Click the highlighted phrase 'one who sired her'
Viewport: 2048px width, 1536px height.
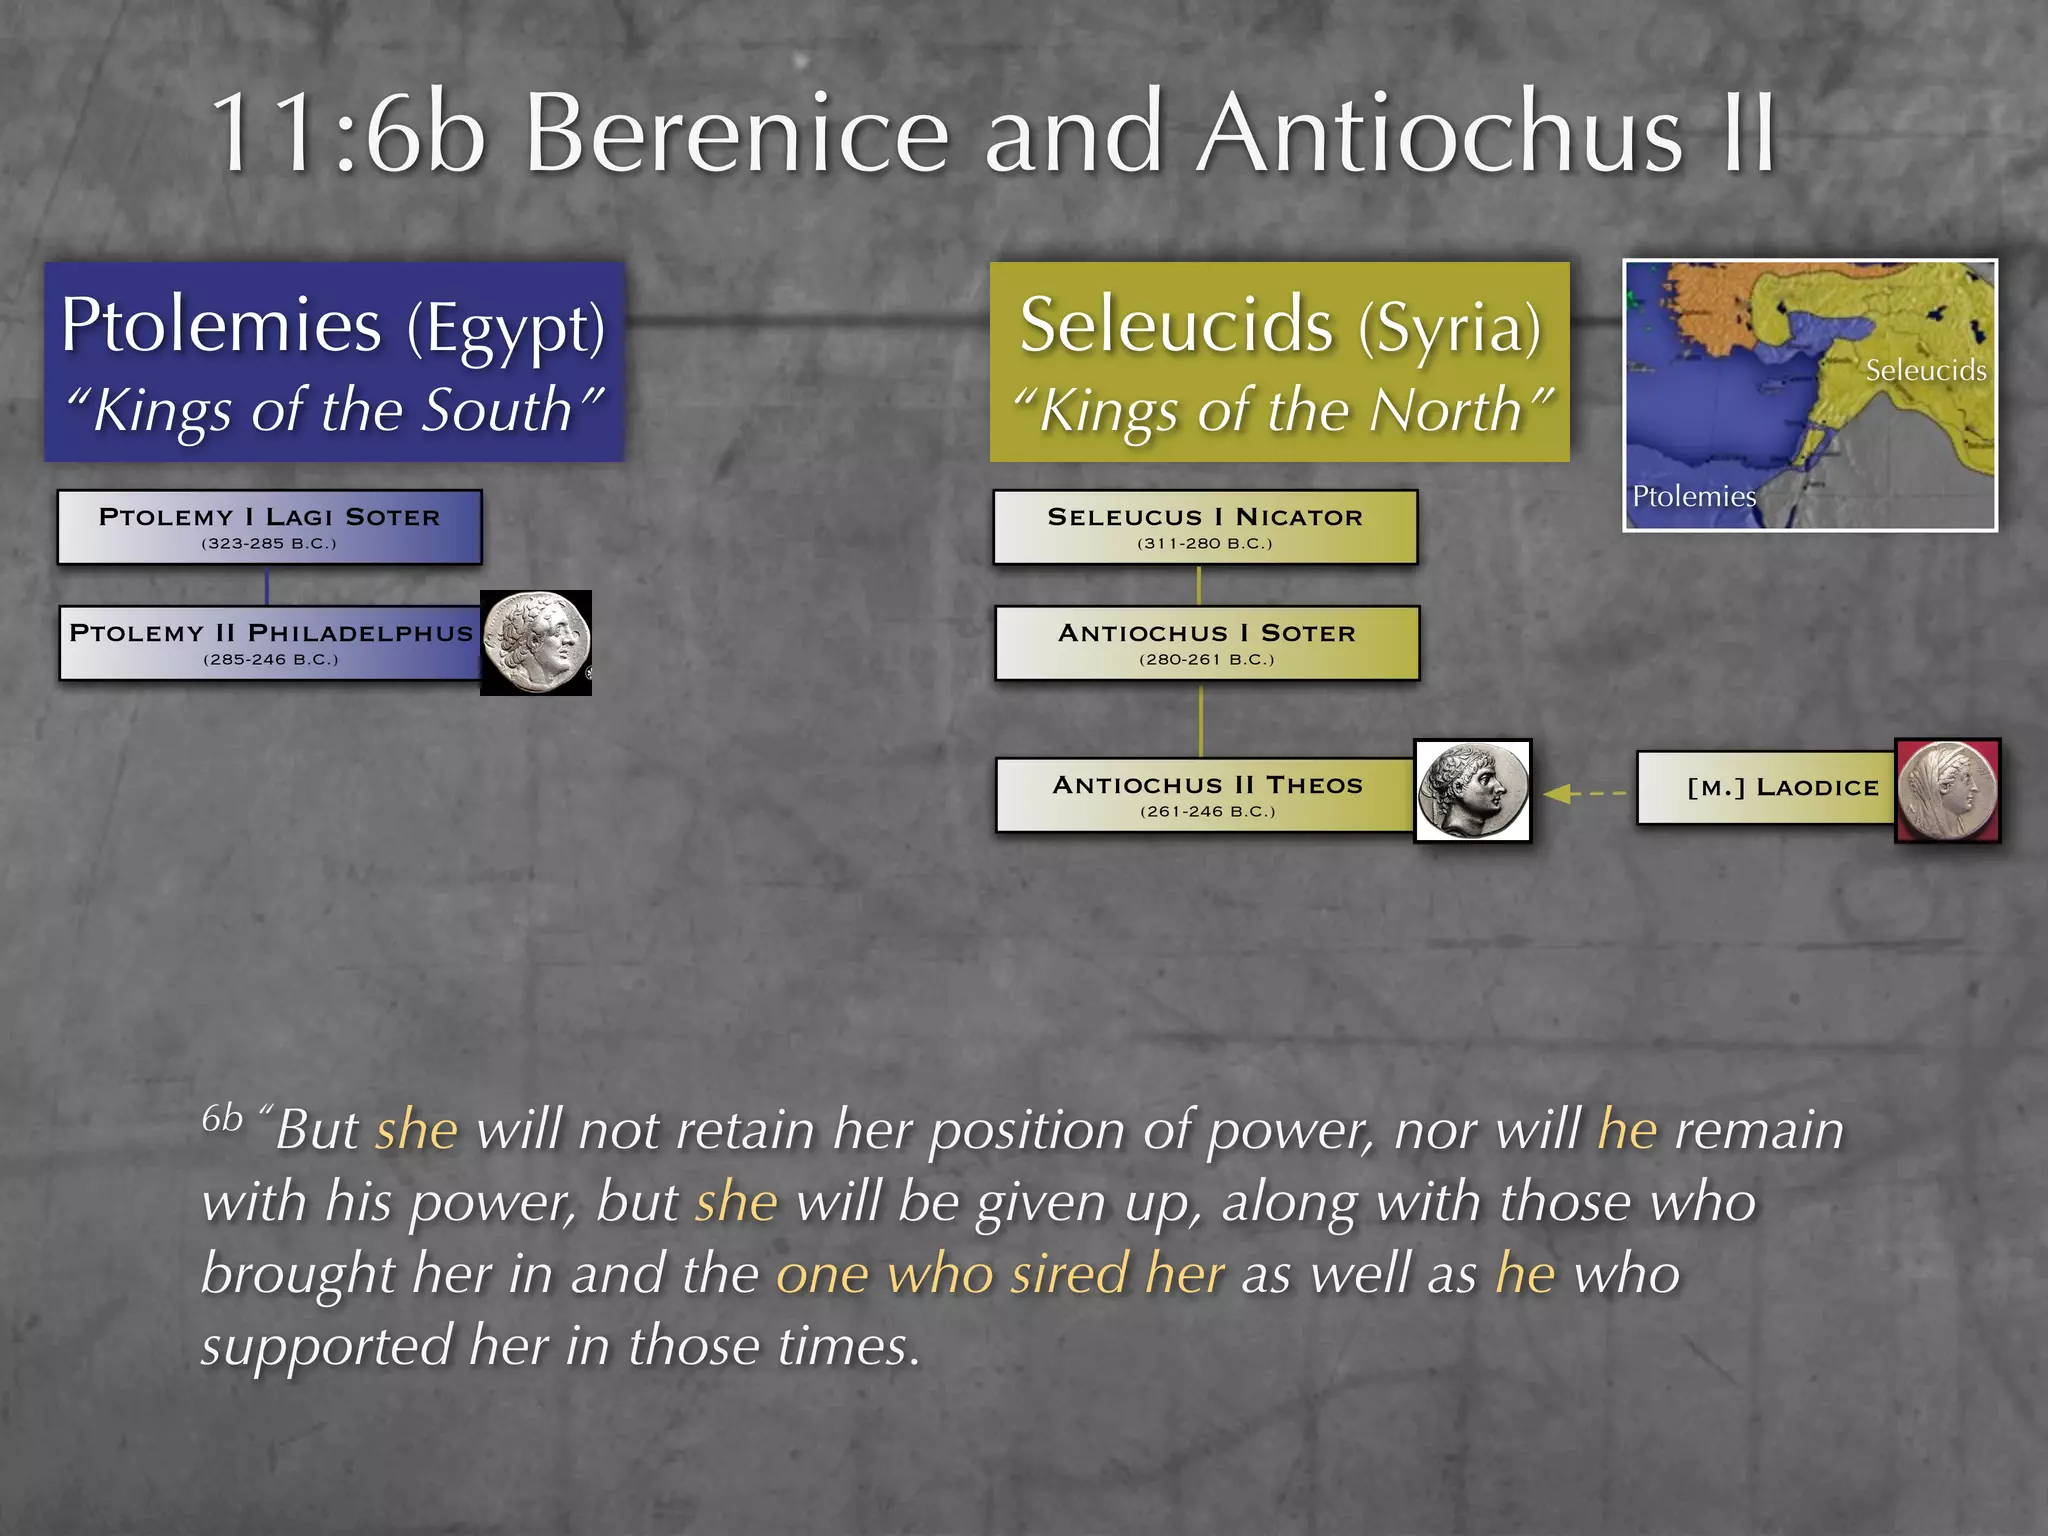(1001, 1274)
